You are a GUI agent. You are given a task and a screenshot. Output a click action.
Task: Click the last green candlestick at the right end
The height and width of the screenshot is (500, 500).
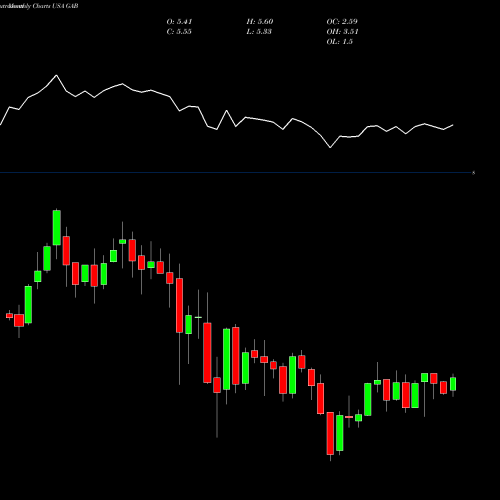[x=453, y=384]
